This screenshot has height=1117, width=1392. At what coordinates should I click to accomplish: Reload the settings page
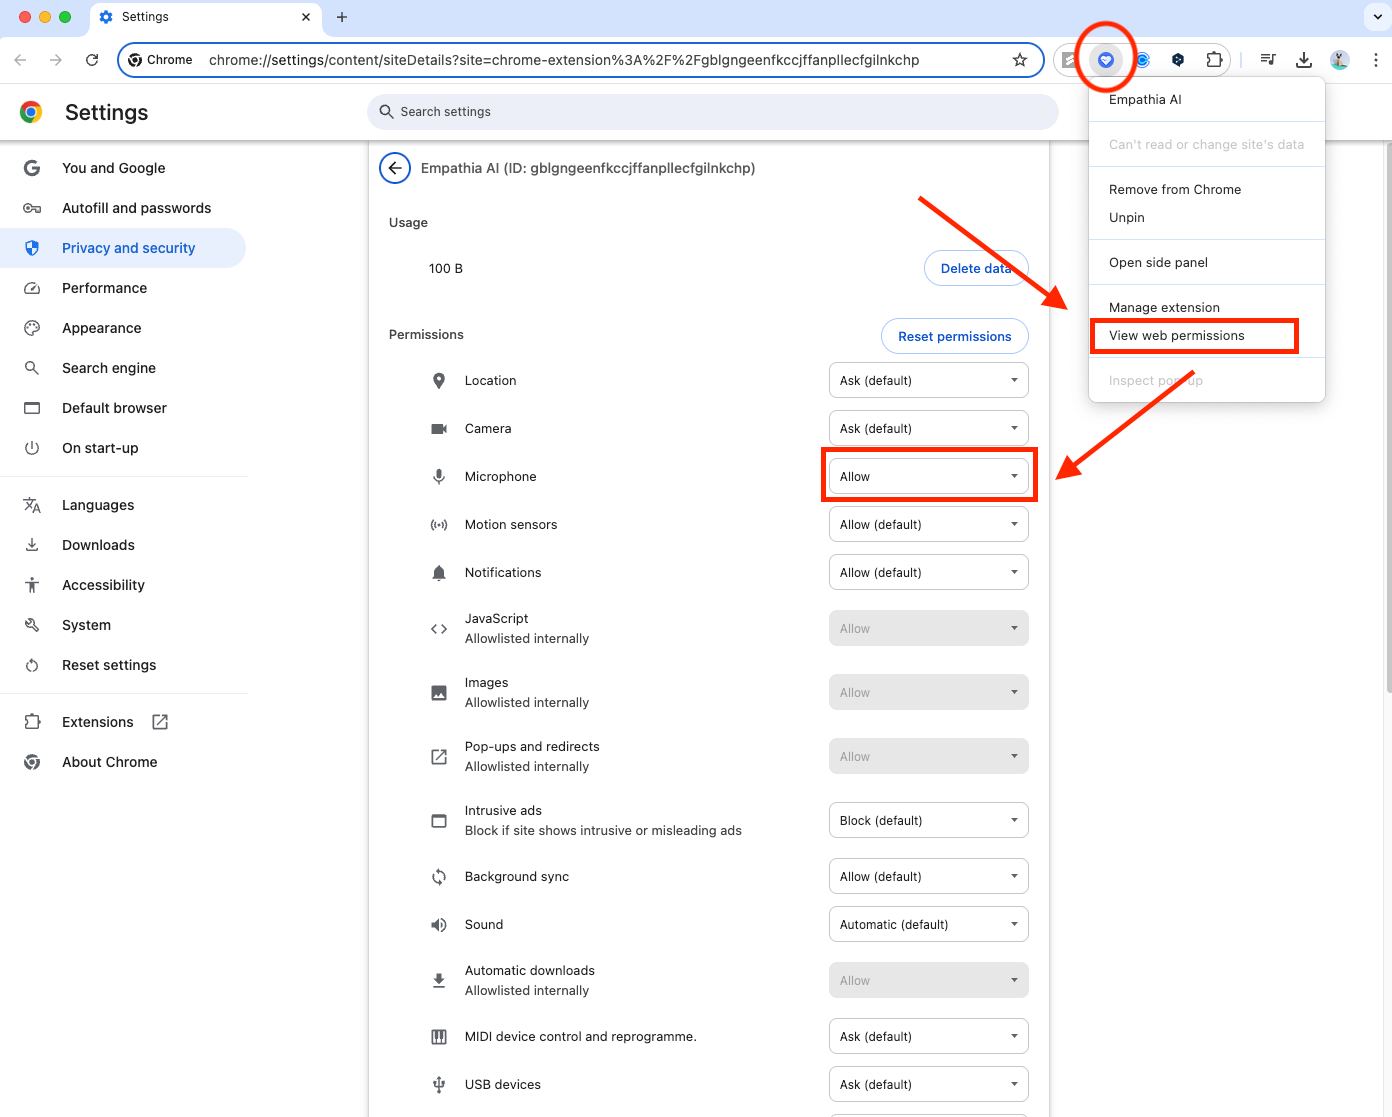[92, 60]
